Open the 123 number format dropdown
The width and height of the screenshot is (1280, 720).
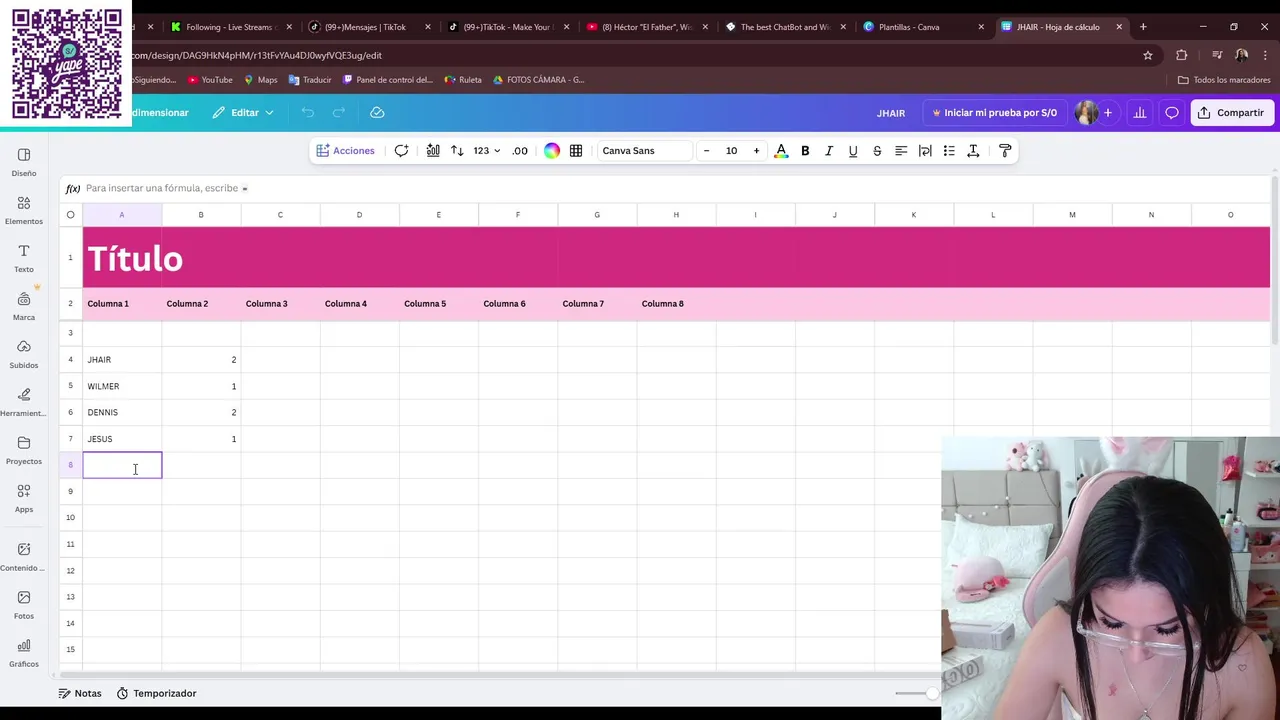click(x=487, y=151)
